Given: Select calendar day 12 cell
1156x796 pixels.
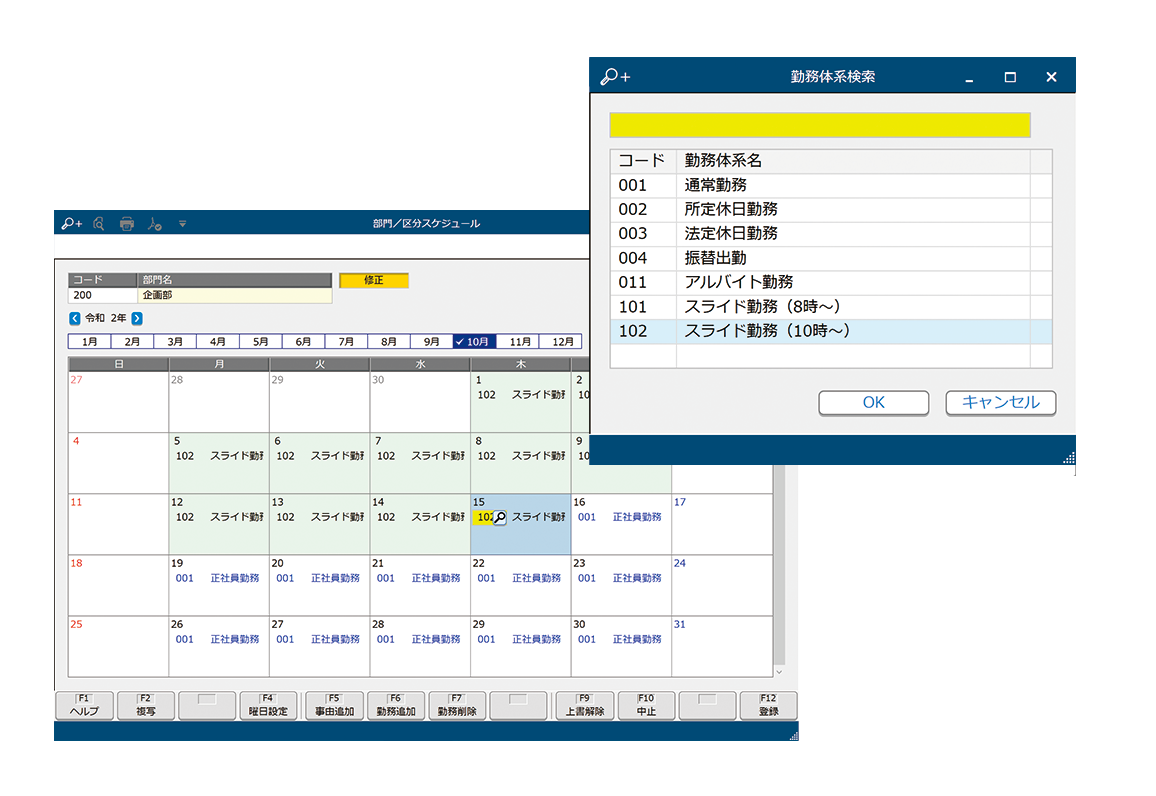Looking at the screenshot, I should coord(219,525).
